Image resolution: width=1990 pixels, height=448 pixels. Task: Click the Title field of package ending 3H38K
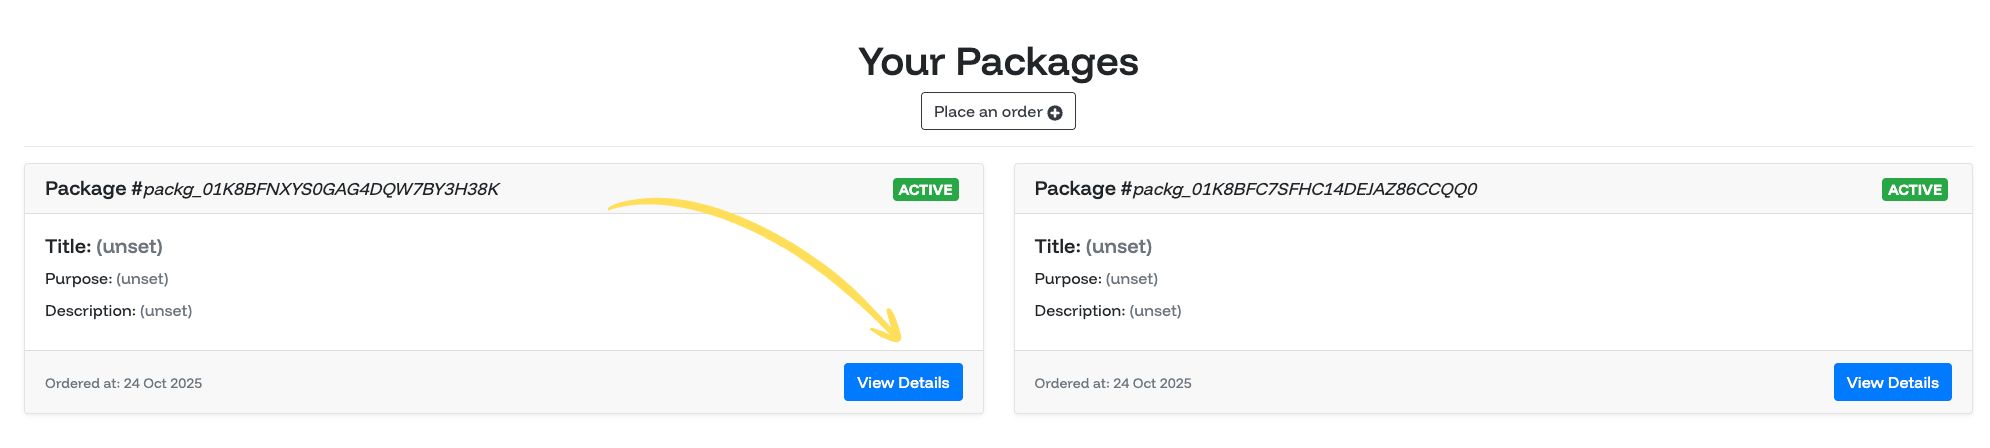104,246
